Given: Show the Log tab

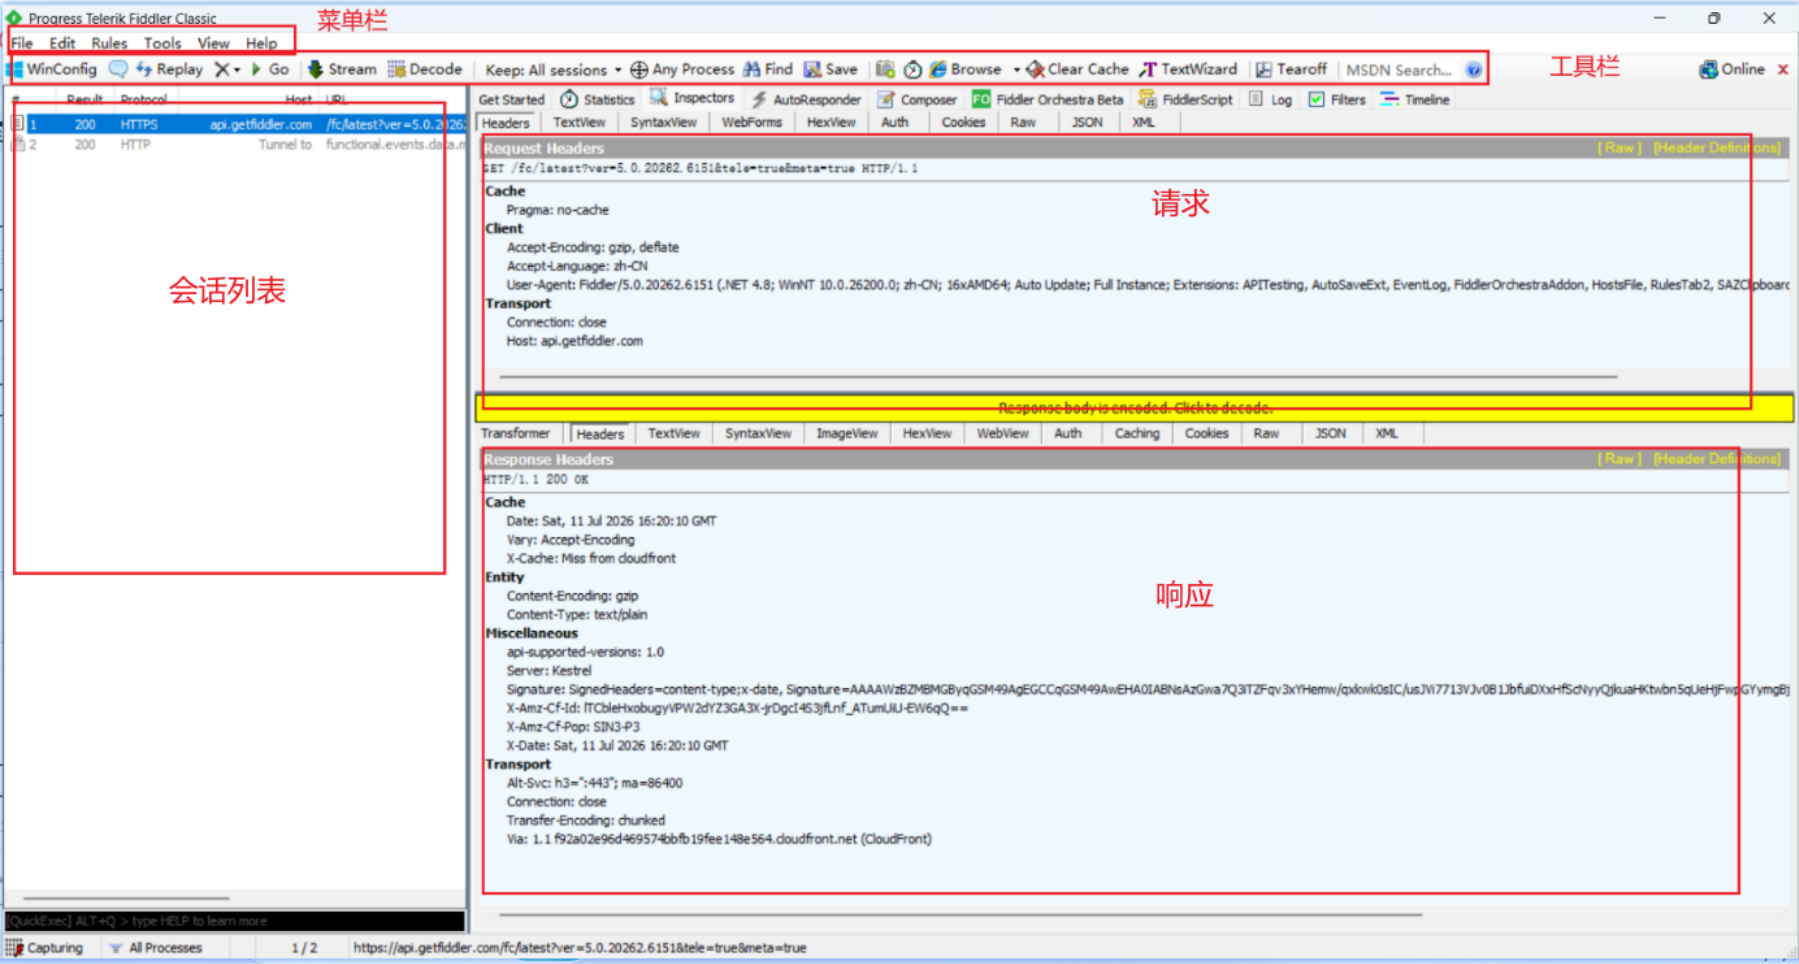Looking at the screenshot, I should click(1271, 99).
